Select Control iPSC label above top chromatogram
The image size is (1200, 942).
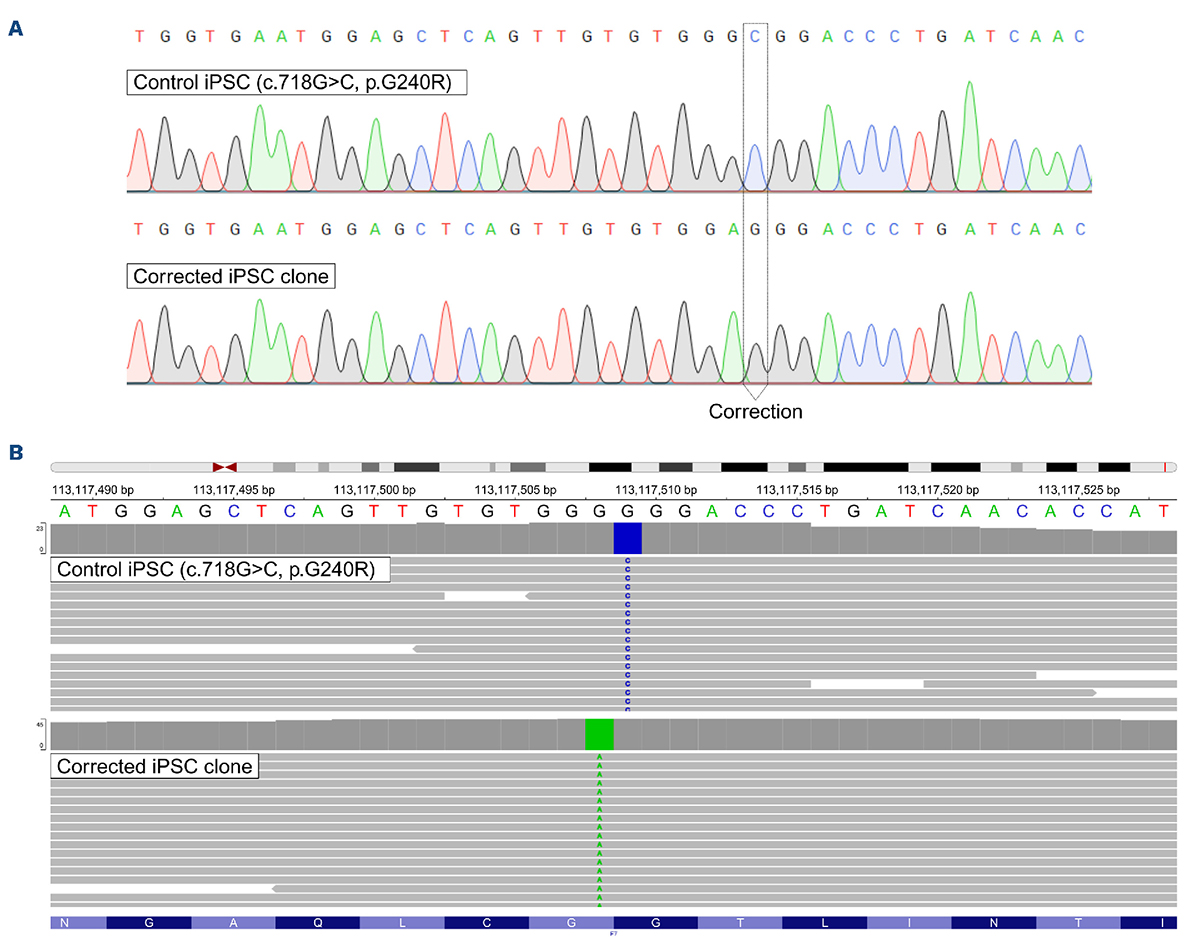(297, 84)
